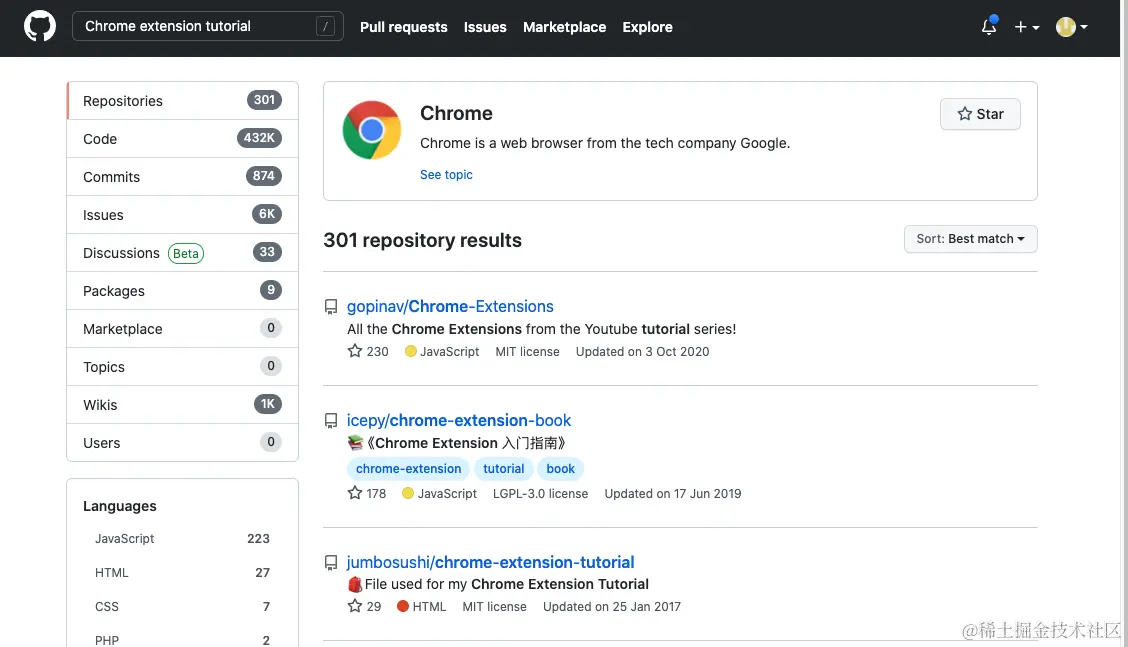Click the repo icon beside gopinav/Chrome-Extensions
The image size is (1128, 647).
click(x=331, y=307)
